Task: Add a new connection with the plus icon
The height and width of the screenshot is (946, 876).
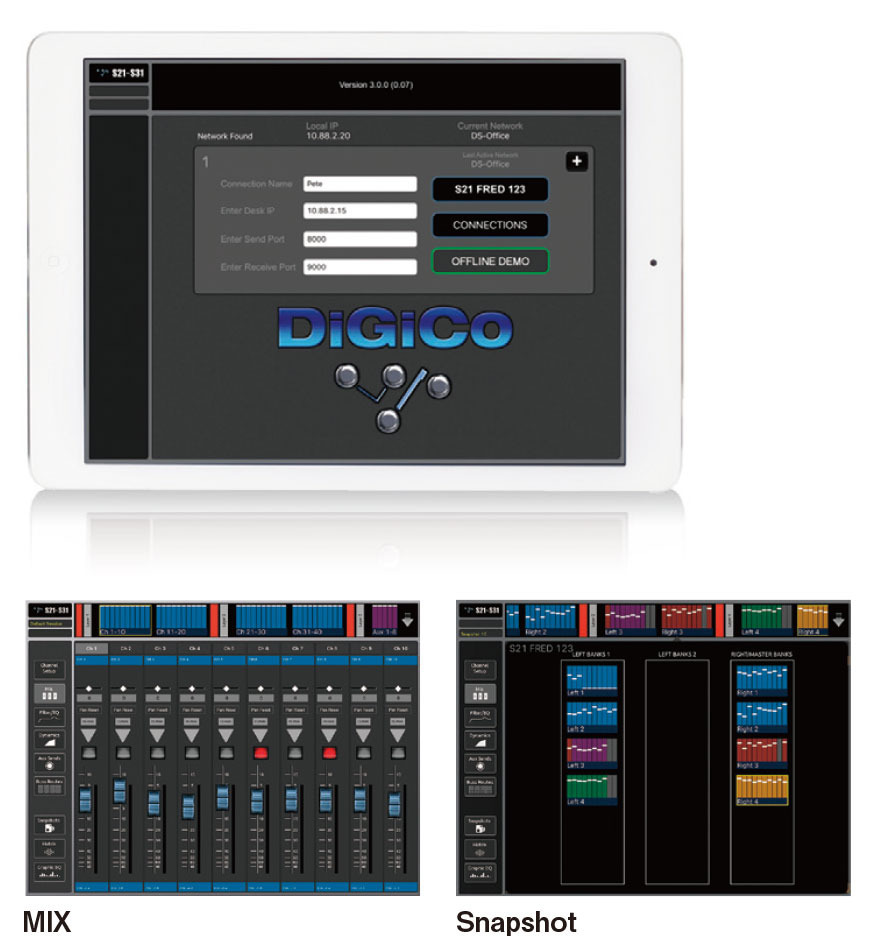Action: [x=577, y=161]
